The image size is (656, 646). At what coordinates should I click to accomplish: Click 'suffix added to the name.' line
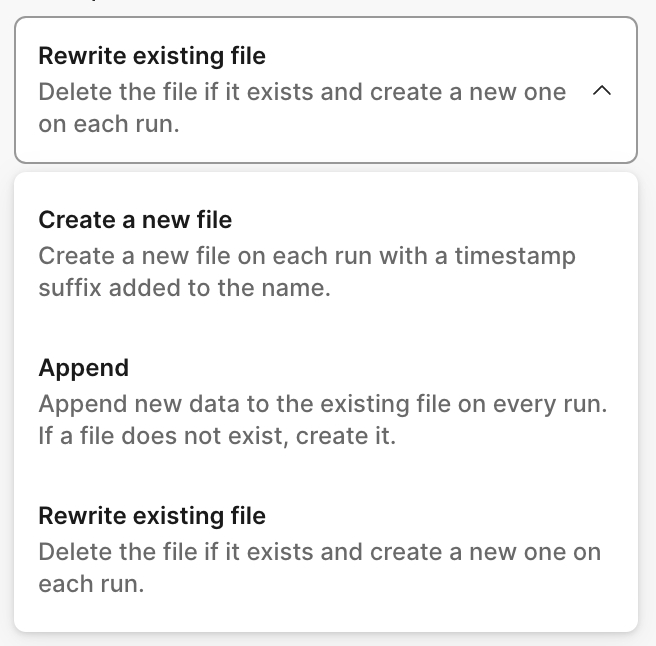pyautogui.click(x=184, y=290)
